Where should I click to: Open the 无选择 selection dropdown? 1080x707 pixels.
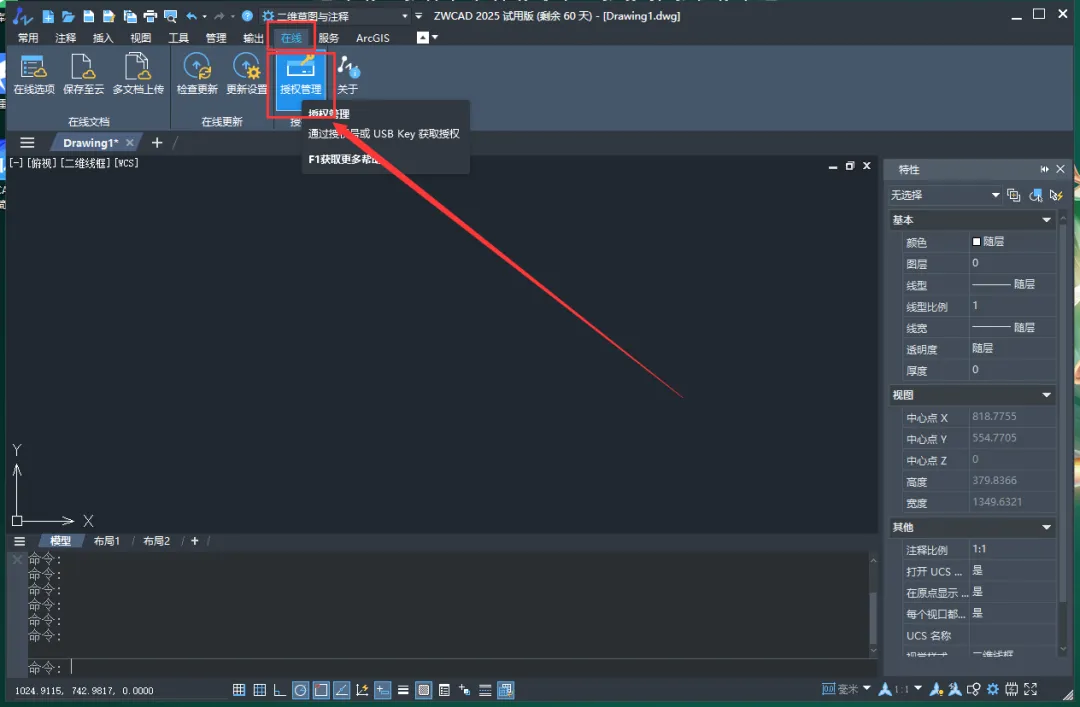(945, 195)
